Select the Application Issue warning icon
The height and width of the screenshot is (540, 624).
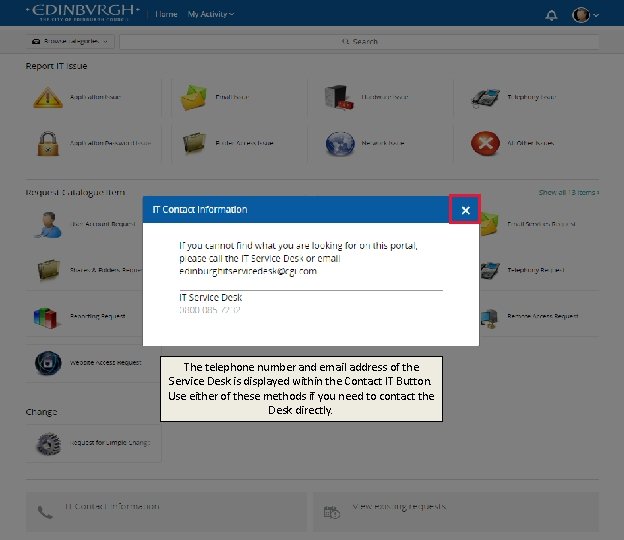[x=47, y=97]
